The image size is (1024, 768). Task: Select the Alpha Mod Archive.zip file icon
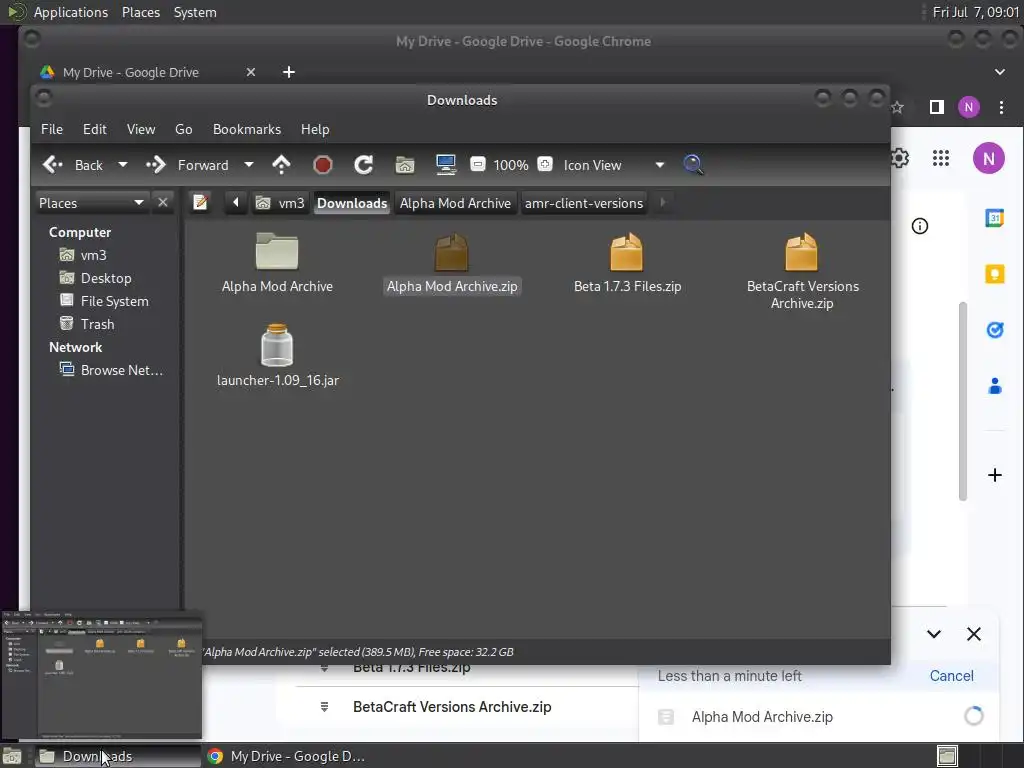point(451,252)
